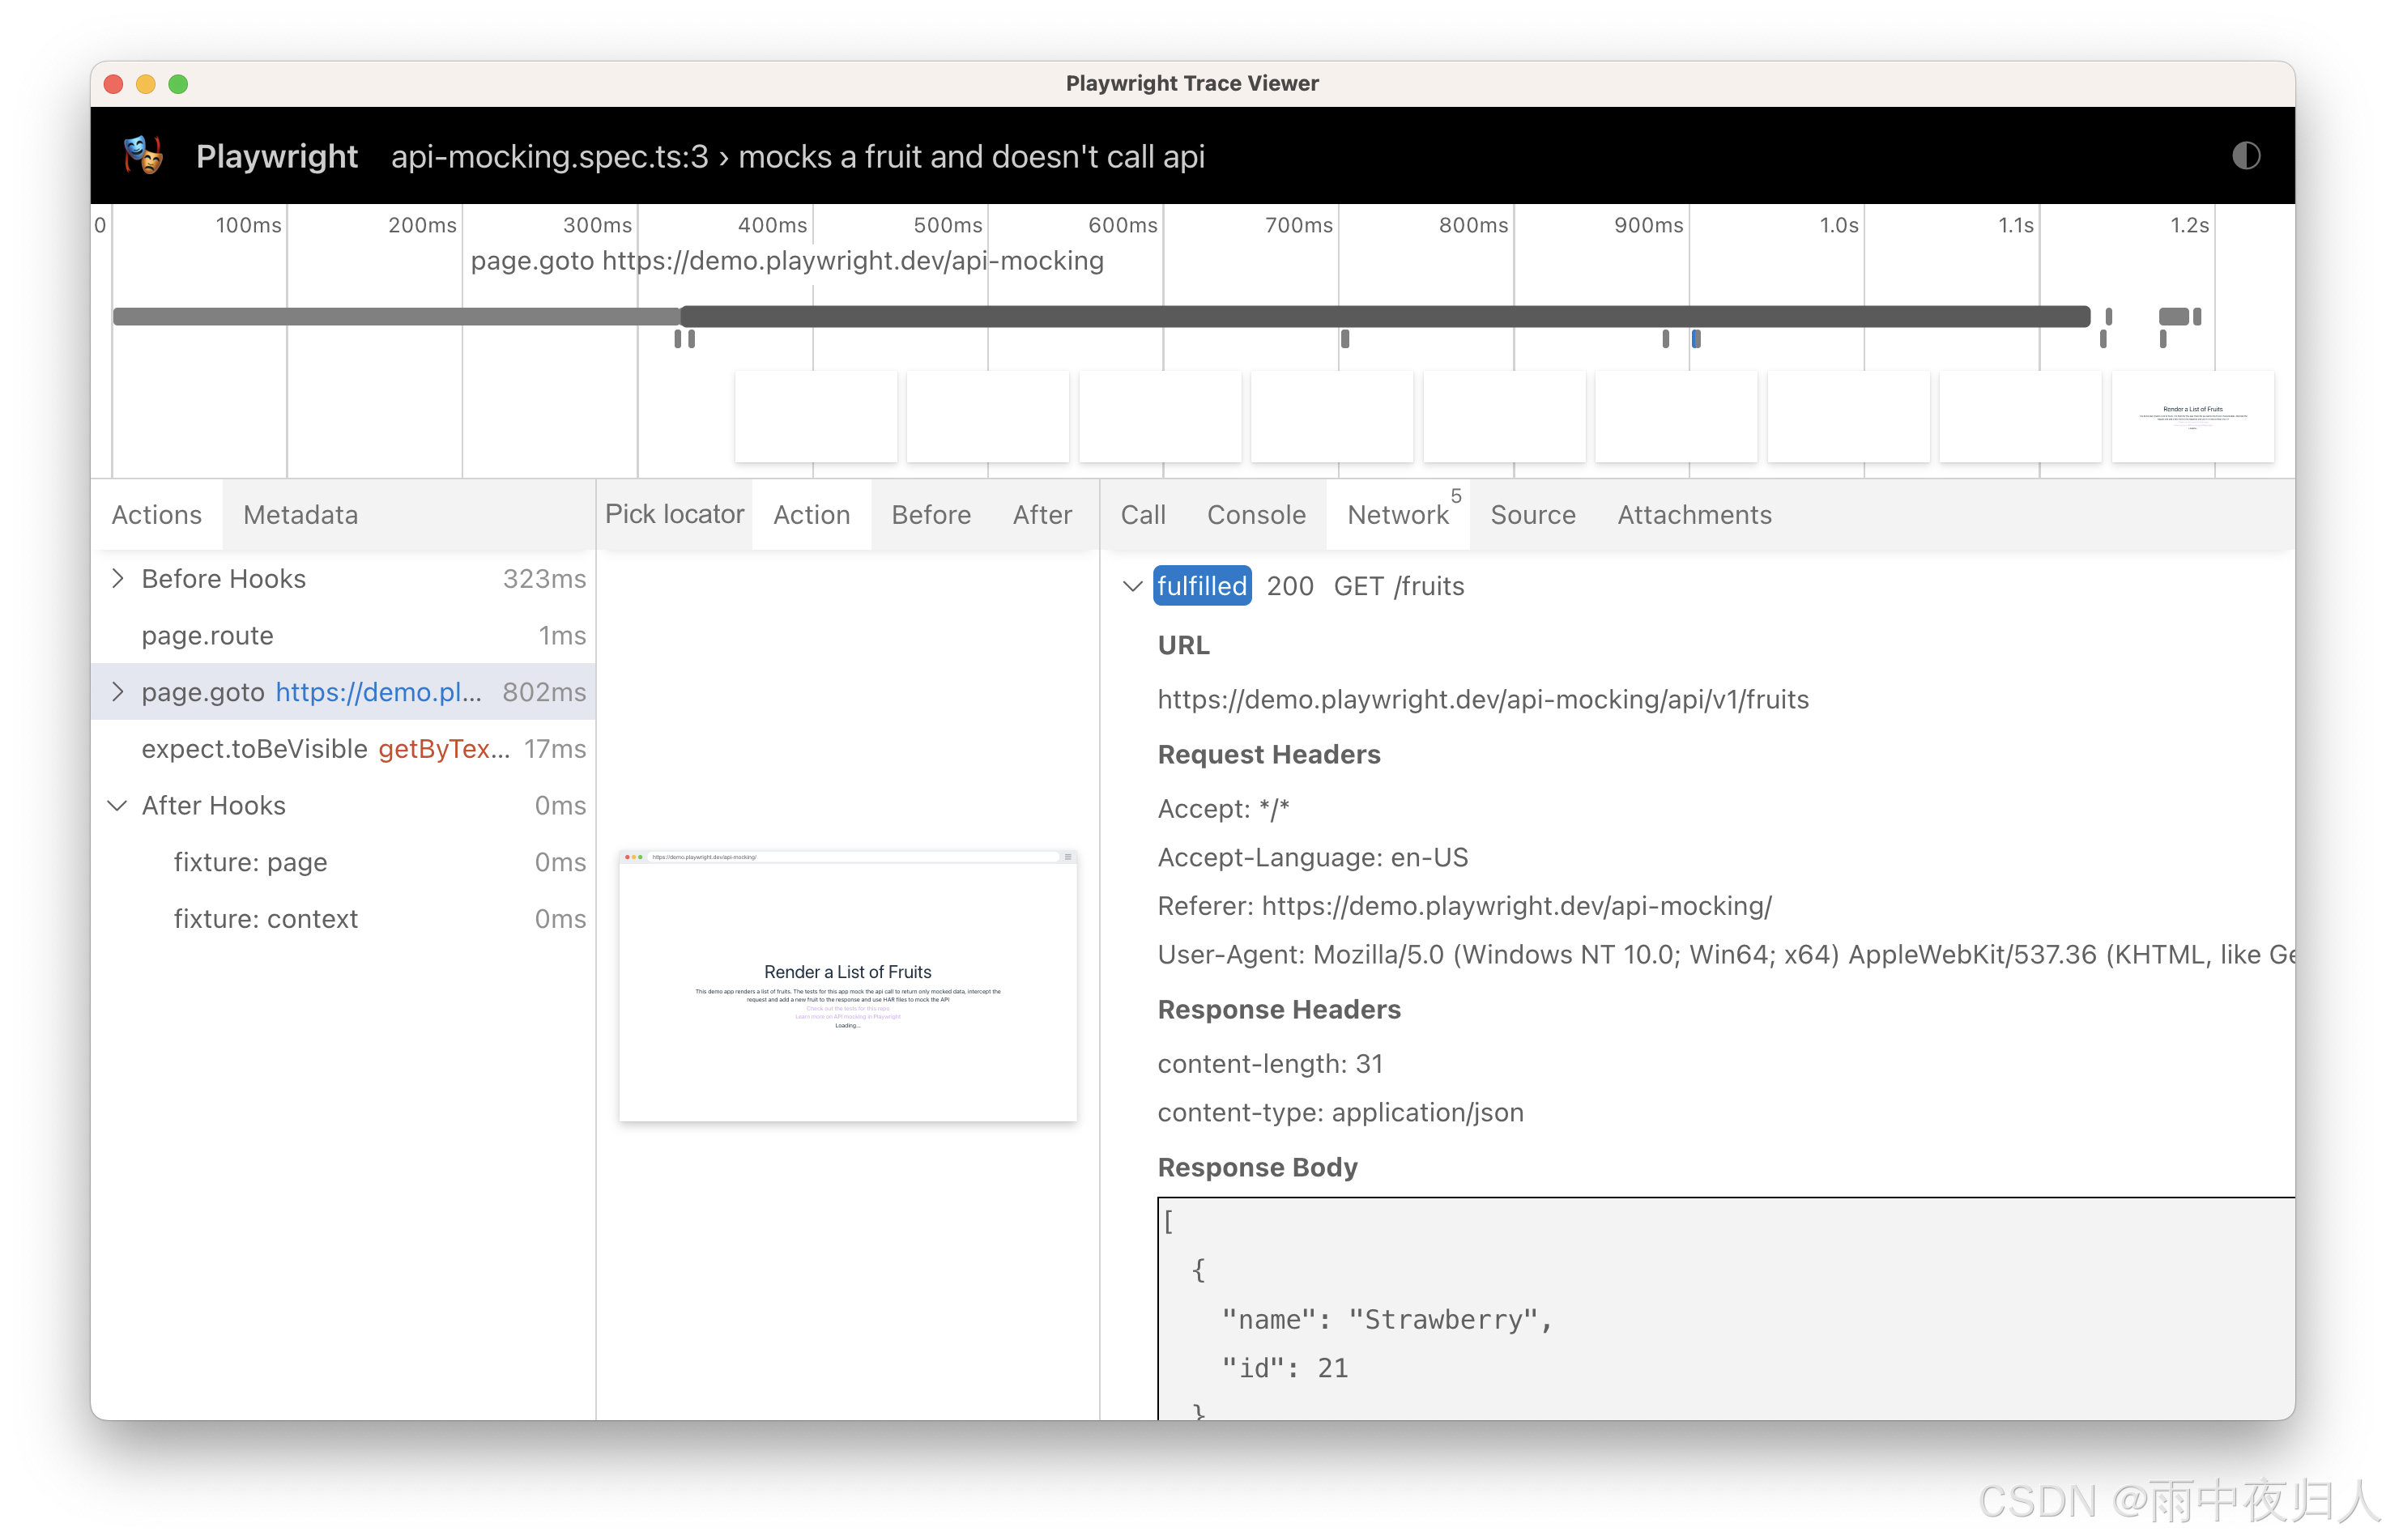Collapse the After Hooks group
2386x1540 pixels.
click(118, 805)
